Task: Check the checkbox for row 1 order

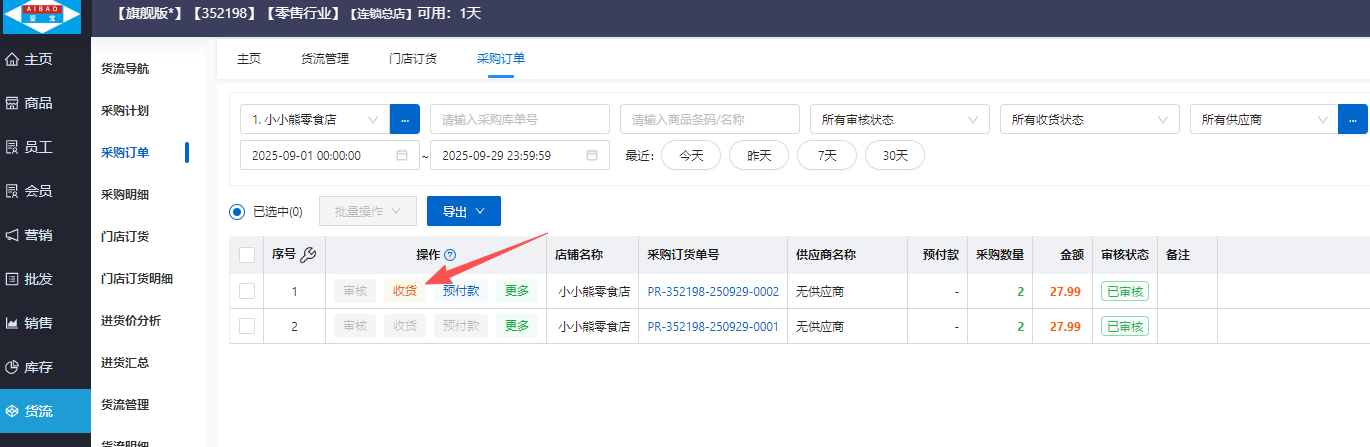Action: tap(247, 291)
